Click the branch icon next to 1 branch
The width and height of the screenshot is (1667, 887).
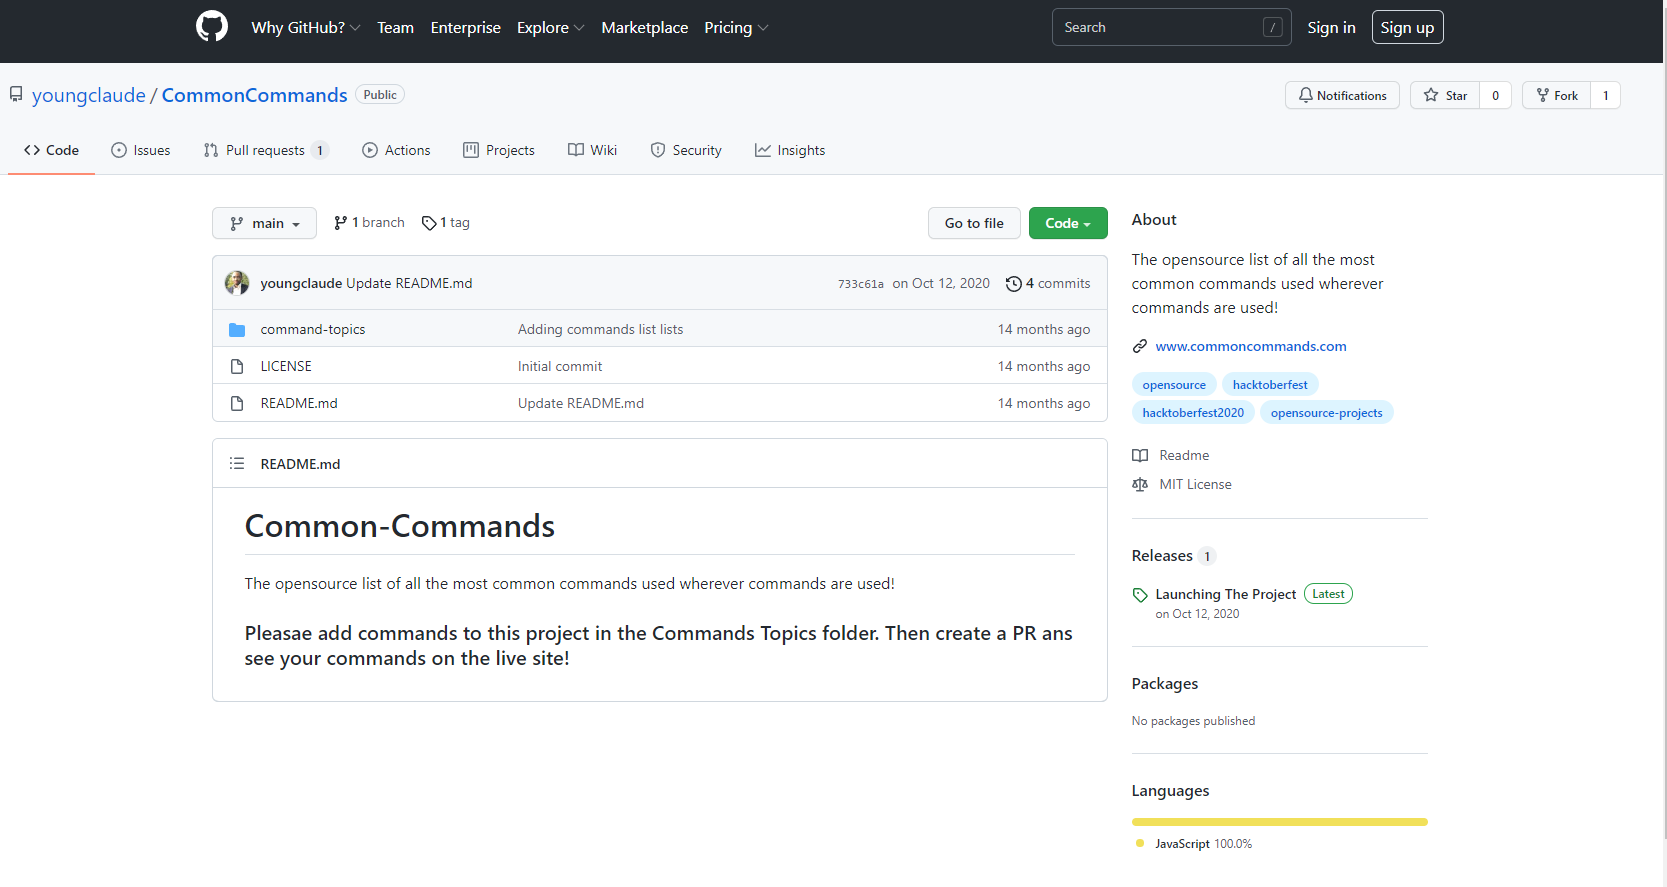point(341,223)
